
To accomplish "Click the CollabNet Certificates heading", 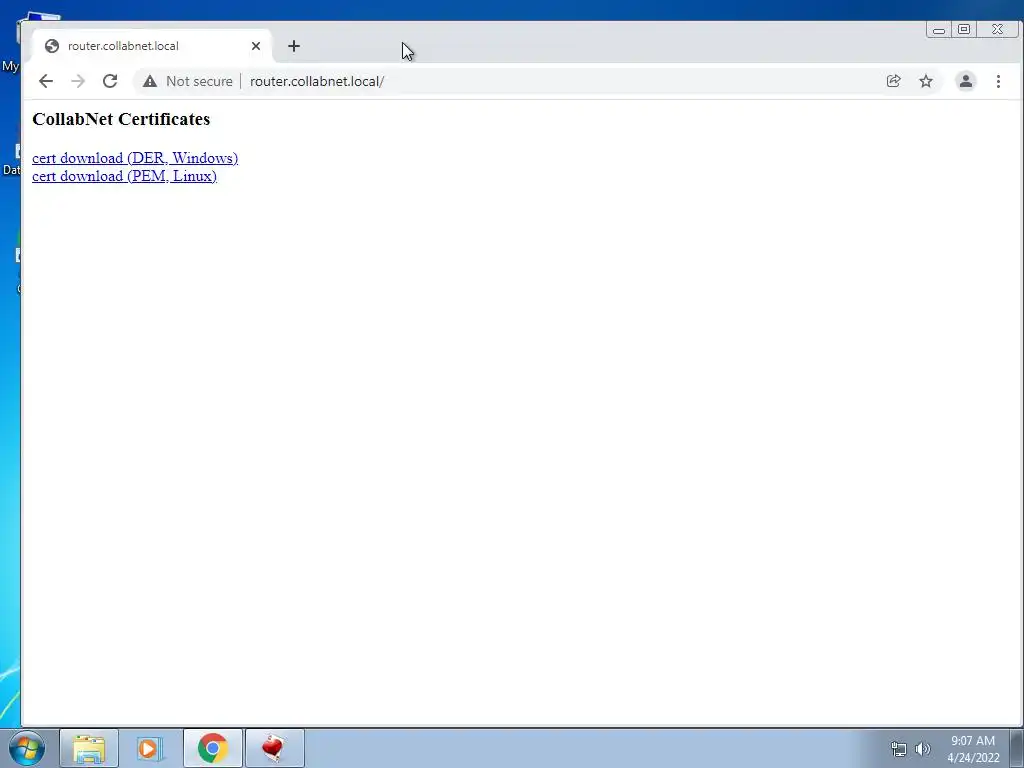I will tap(121, 119).
